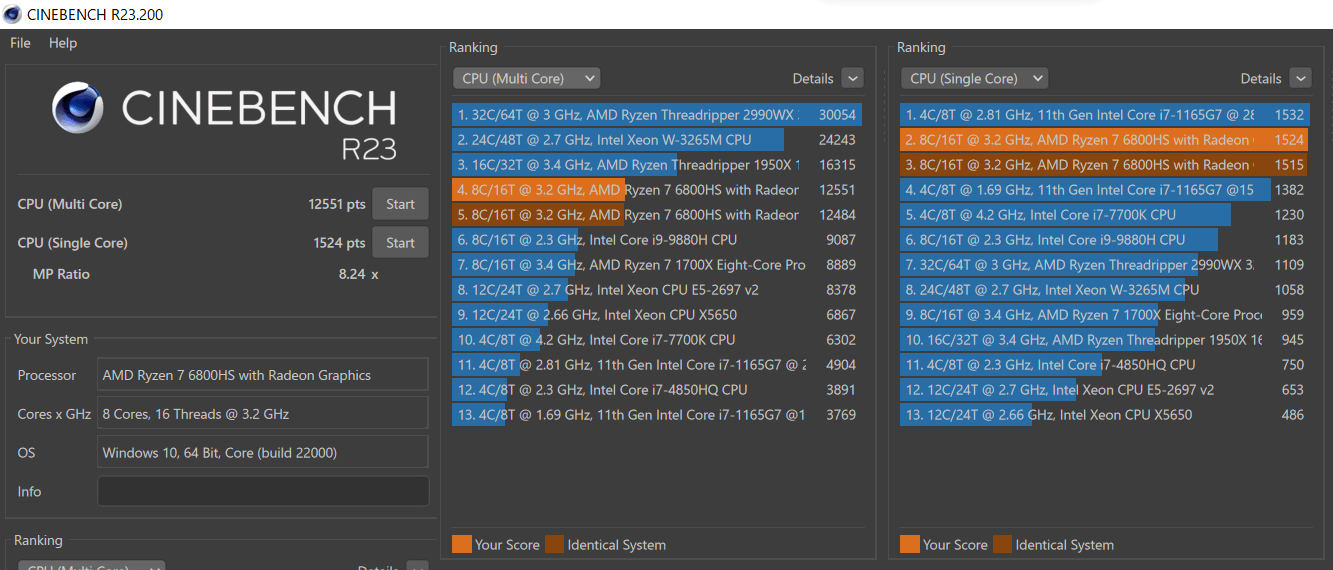Viewport: 1333px width, 570px height.
Task: Select Xeon X5650 row scoring 6867
Action: click(657, 315)
